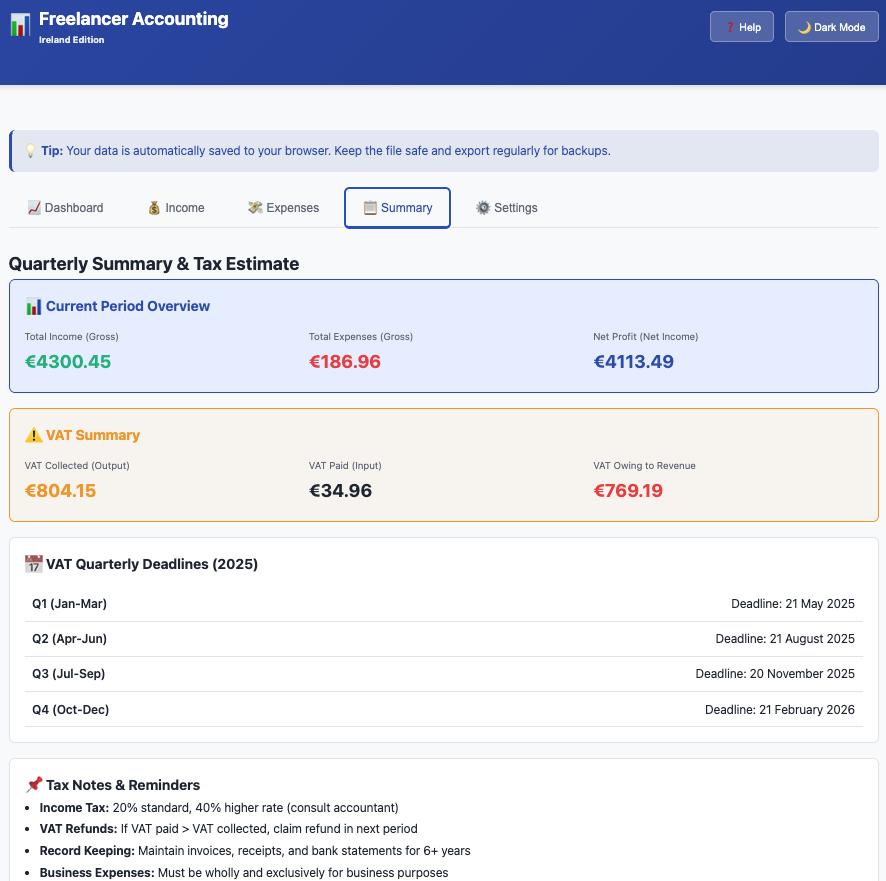Click the Q2 (Apr-Jun) row label

(70, 639)
